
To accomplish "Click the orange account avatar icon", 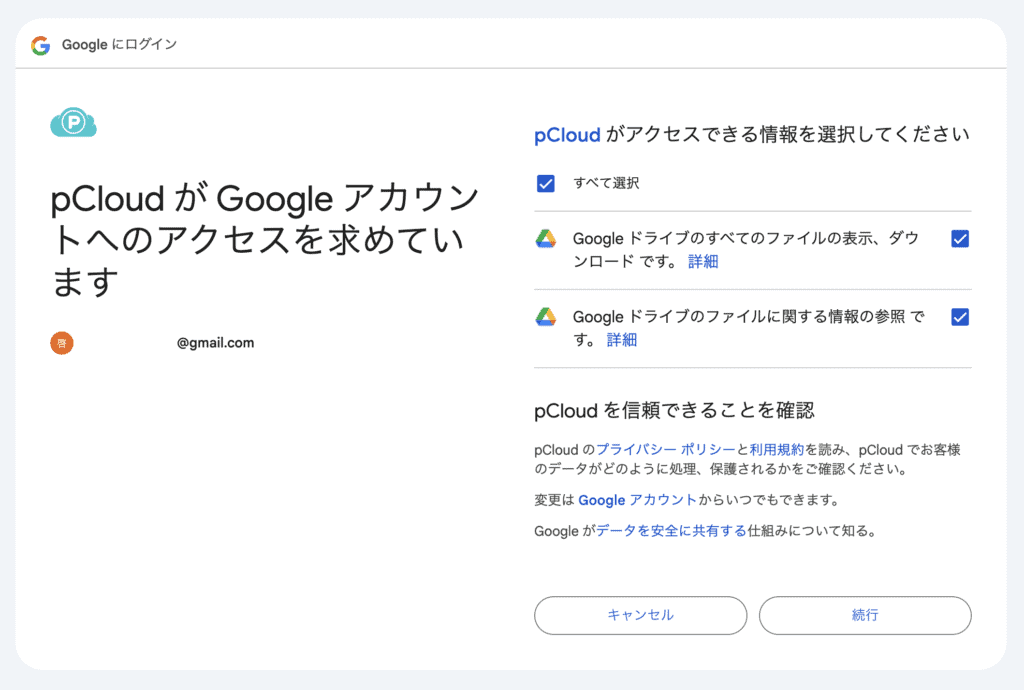I will tap(62, 343).
